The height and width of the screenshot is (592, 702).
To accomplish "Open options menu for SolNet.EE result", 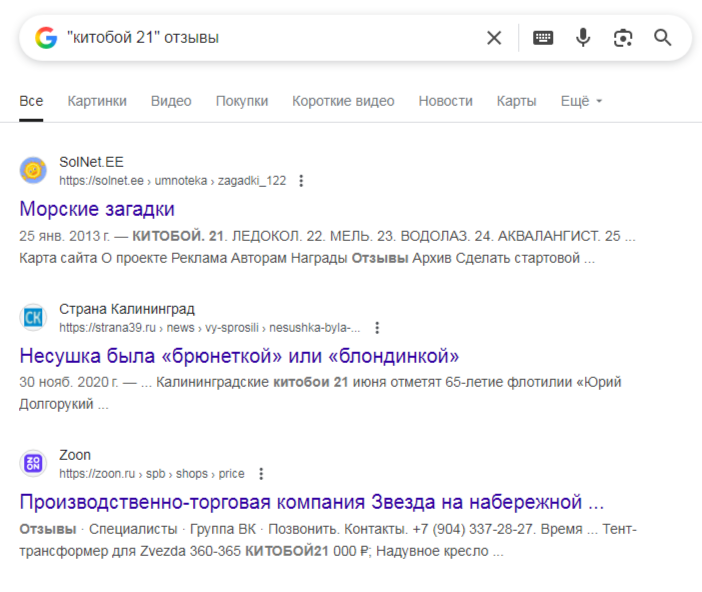I will [x=301, y=181].
